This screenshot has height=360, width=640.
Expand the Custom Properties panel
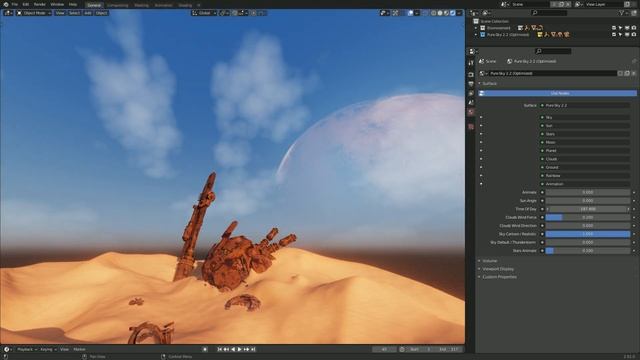[499, 277]
